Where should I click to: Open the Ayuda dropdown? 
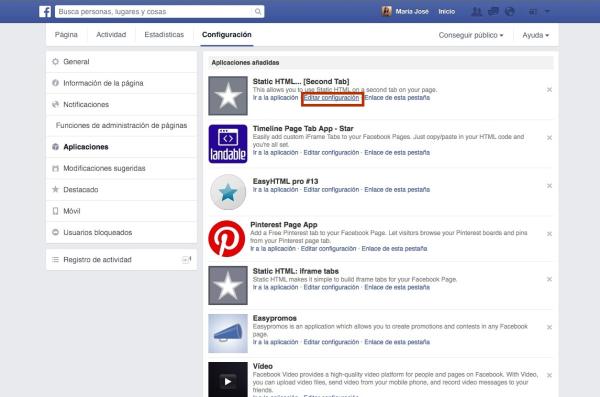pos(535,35)
